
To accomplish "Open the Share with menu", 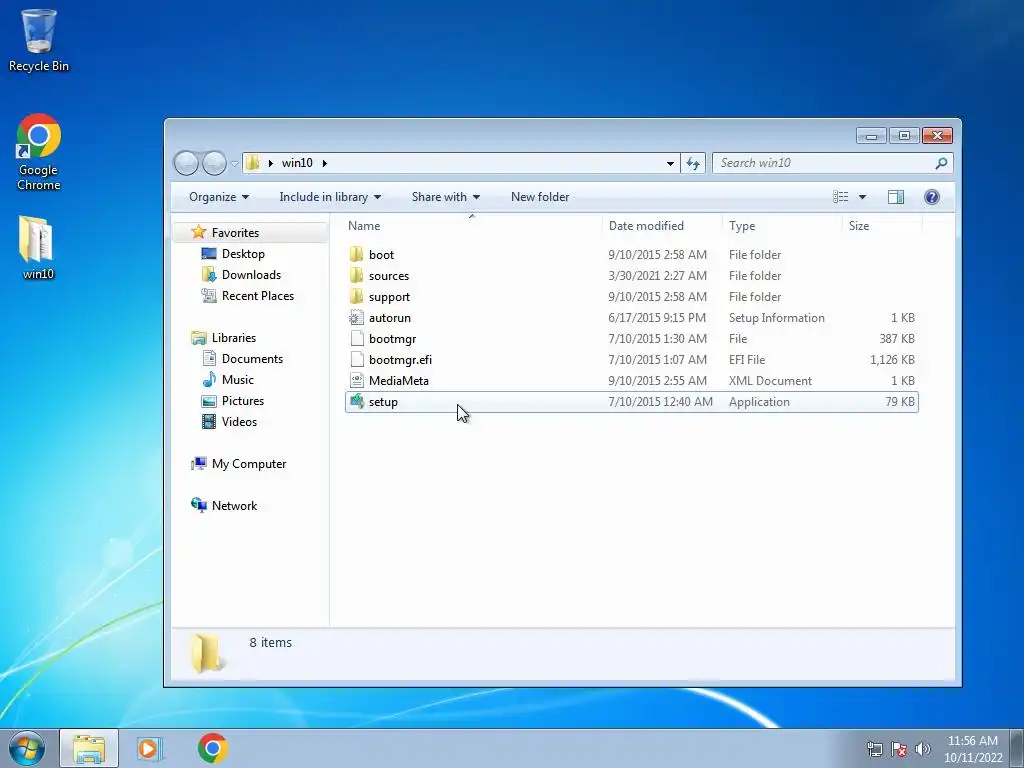I will pos(445,197).
